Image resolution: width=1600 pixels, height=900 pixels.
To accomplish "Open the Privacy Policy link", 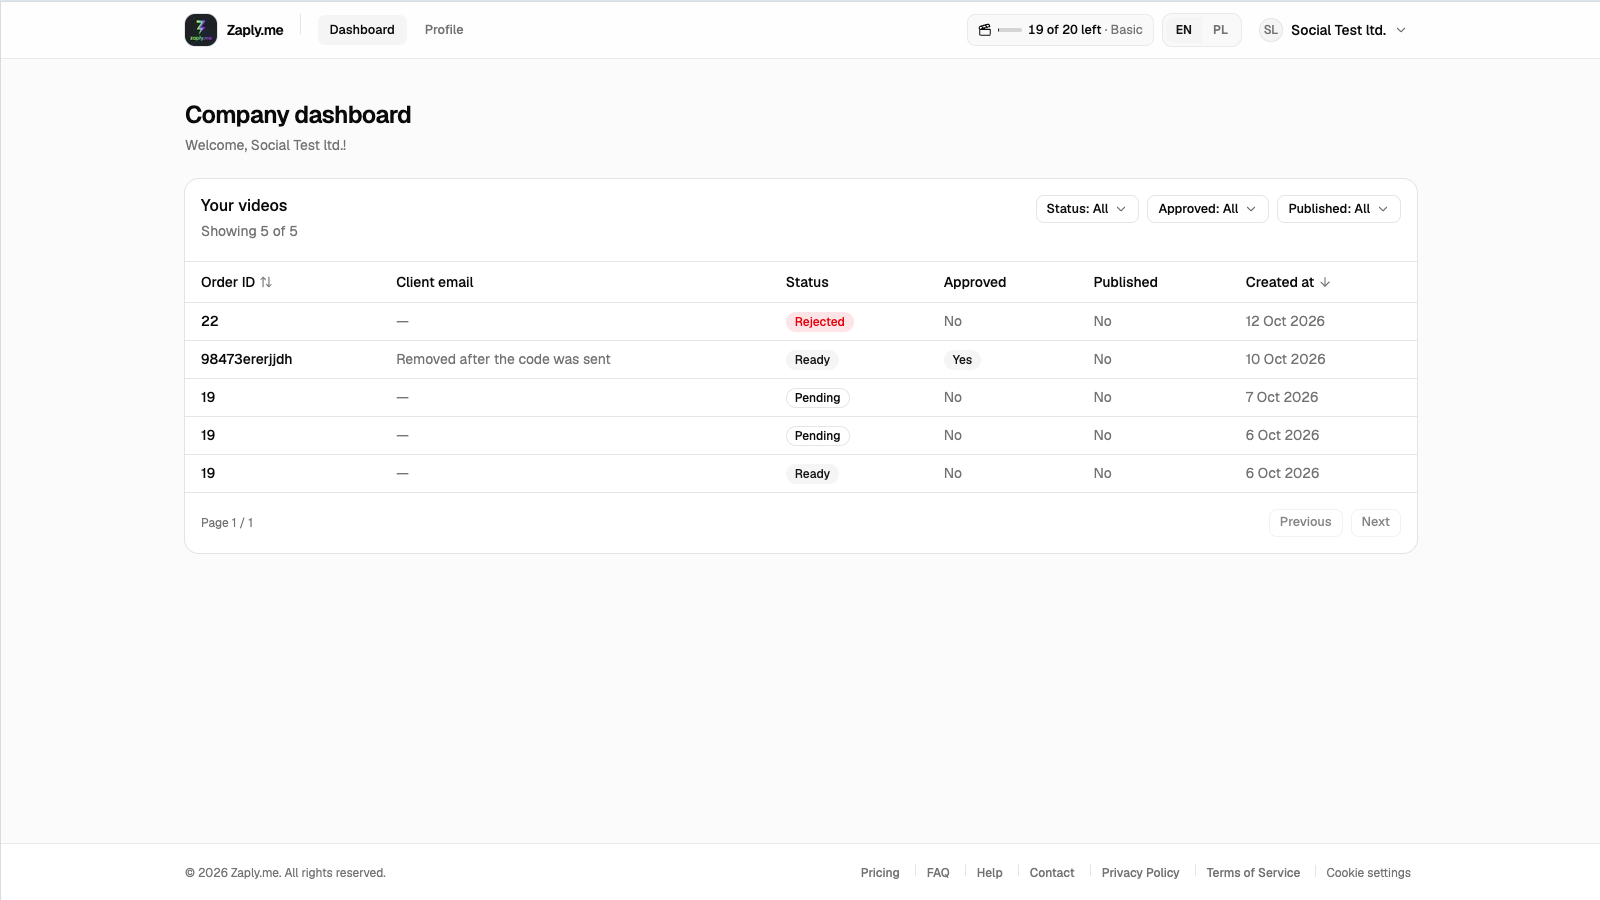I will (1141, 873).
